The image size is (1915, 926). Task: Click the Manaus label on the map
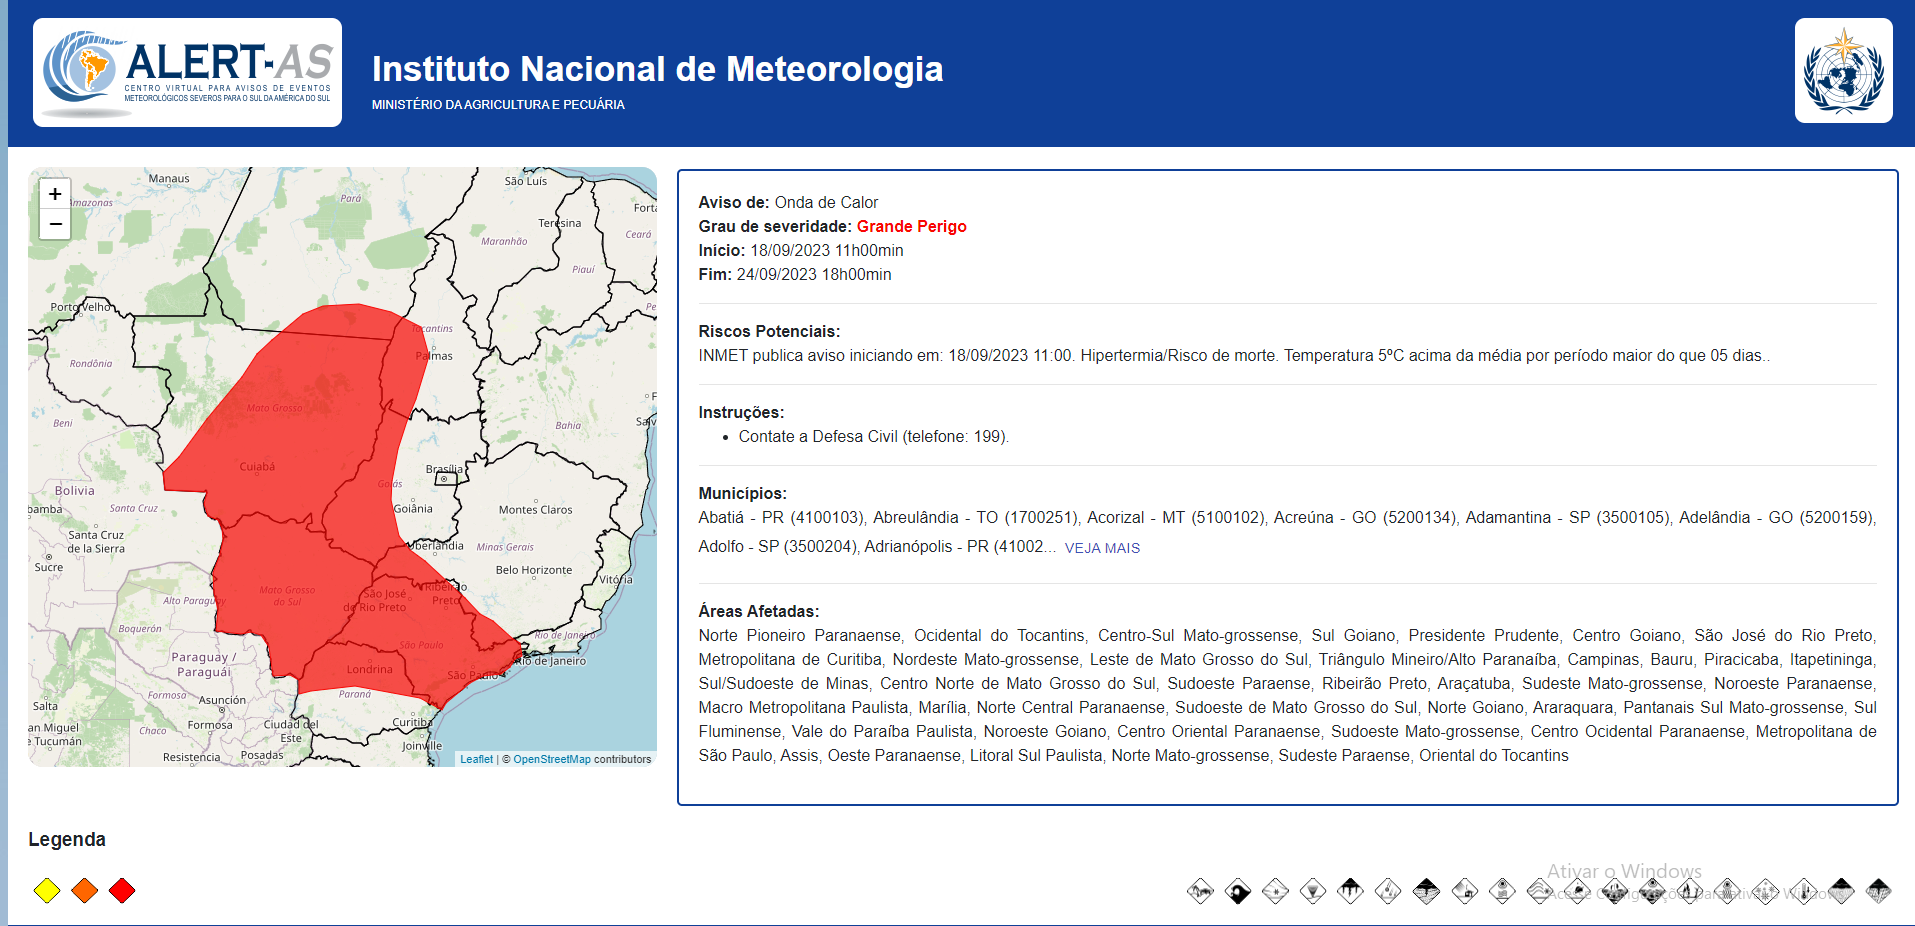169,179
